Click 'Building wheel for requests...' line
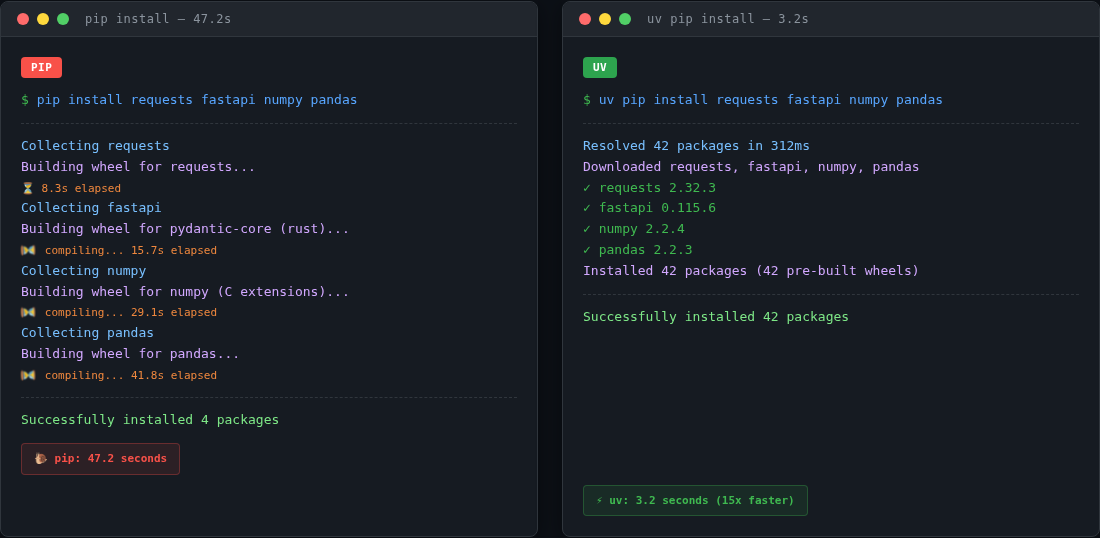 coord(138,167)
